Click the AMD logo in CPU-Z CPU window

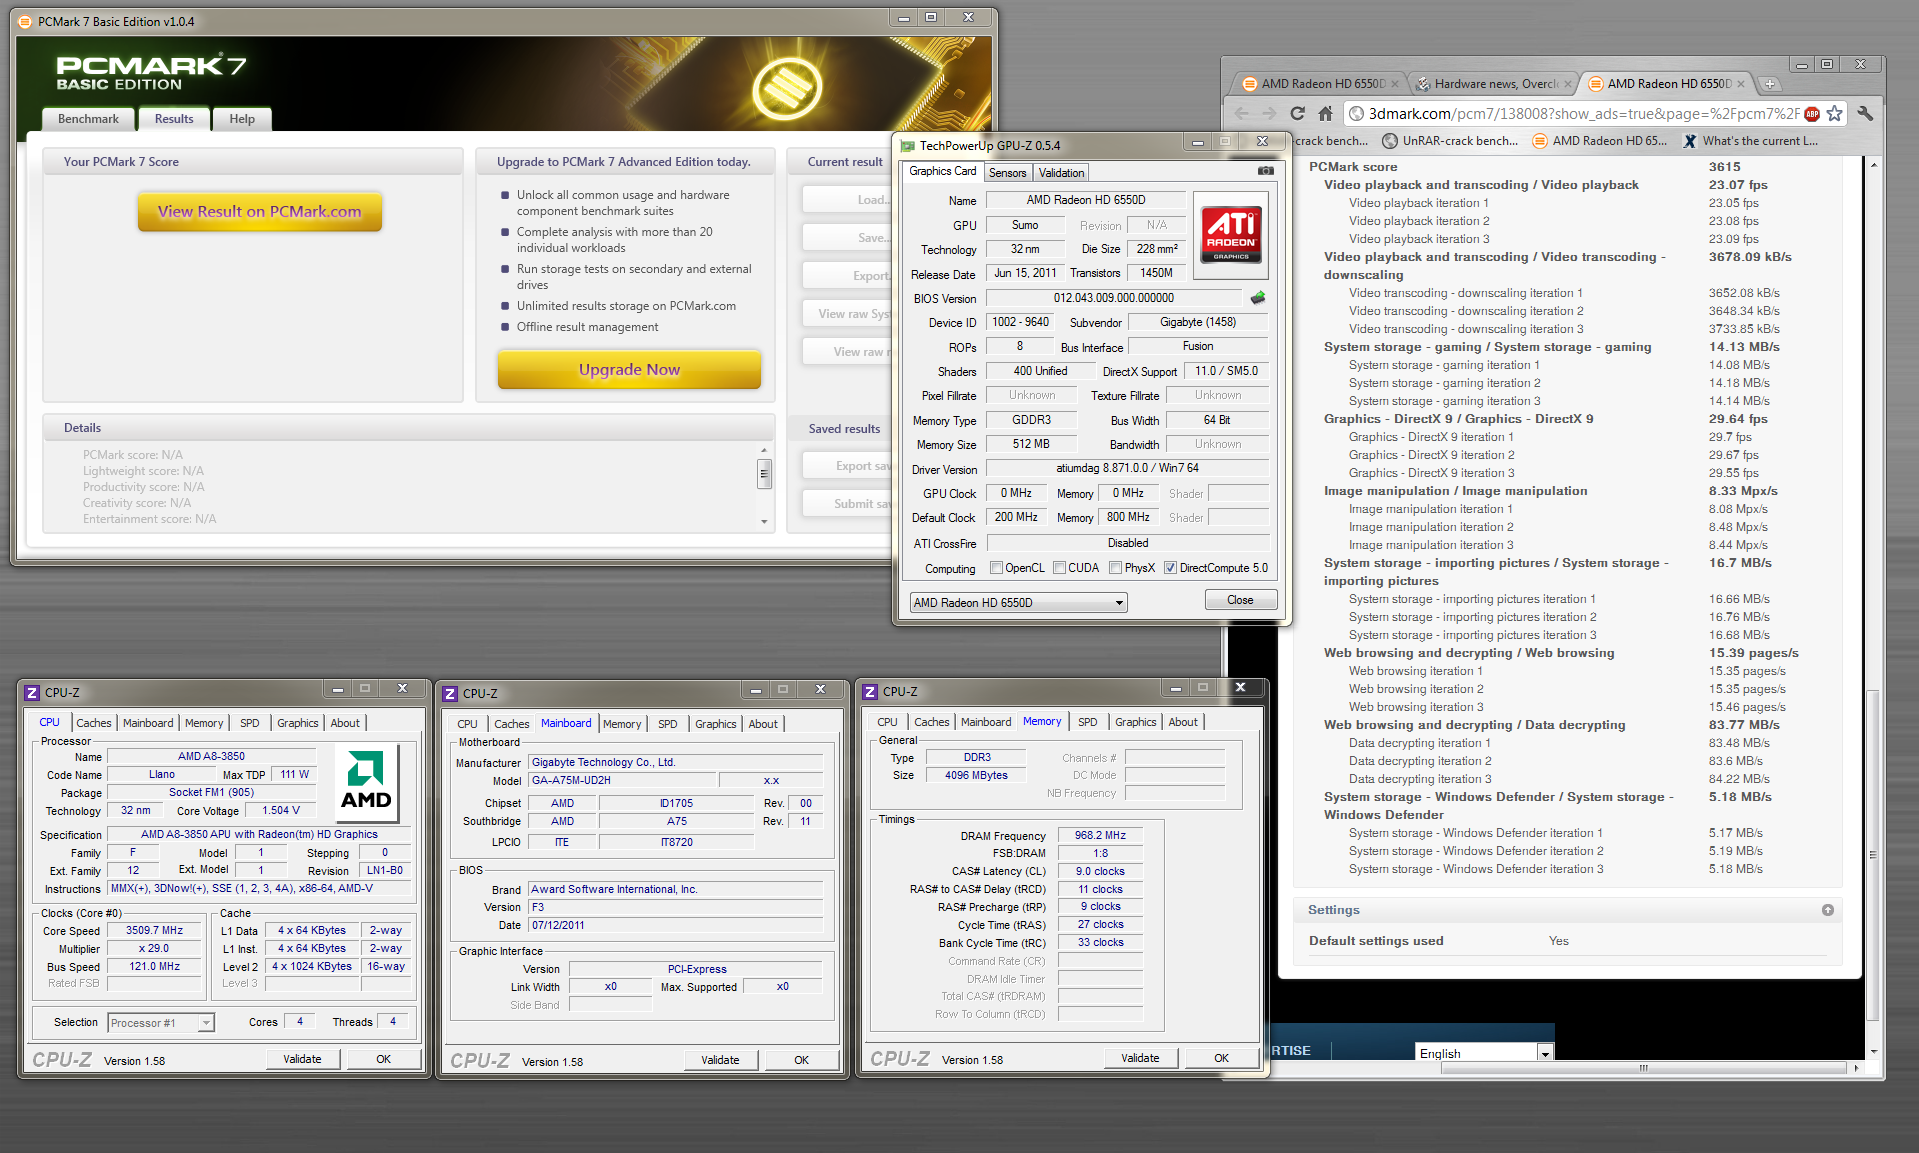coord(366,782)
